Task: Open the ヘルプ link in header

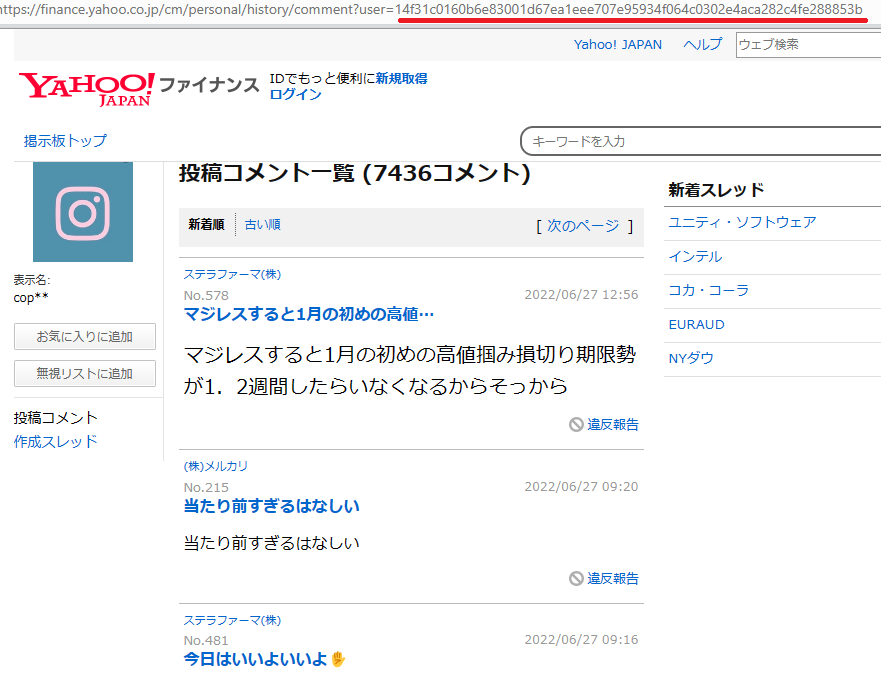Action: click(702, 45)
